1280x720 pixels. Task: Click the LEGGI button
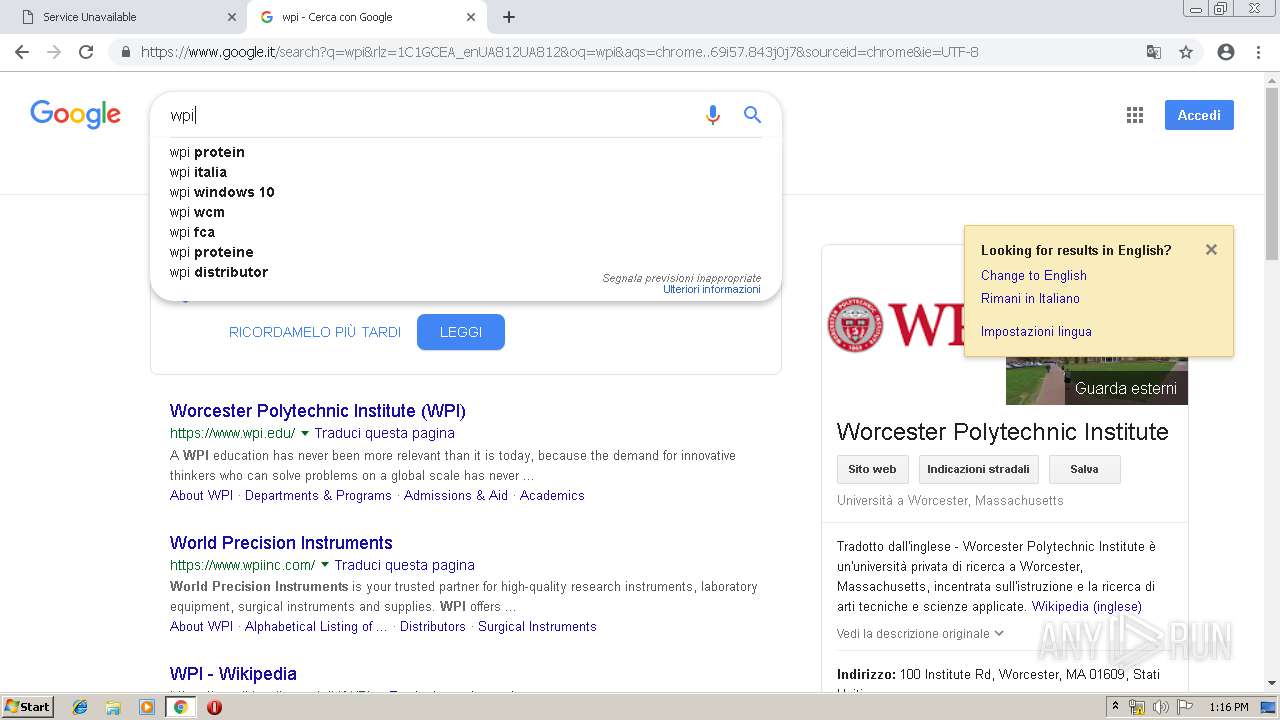click(461, 332)
